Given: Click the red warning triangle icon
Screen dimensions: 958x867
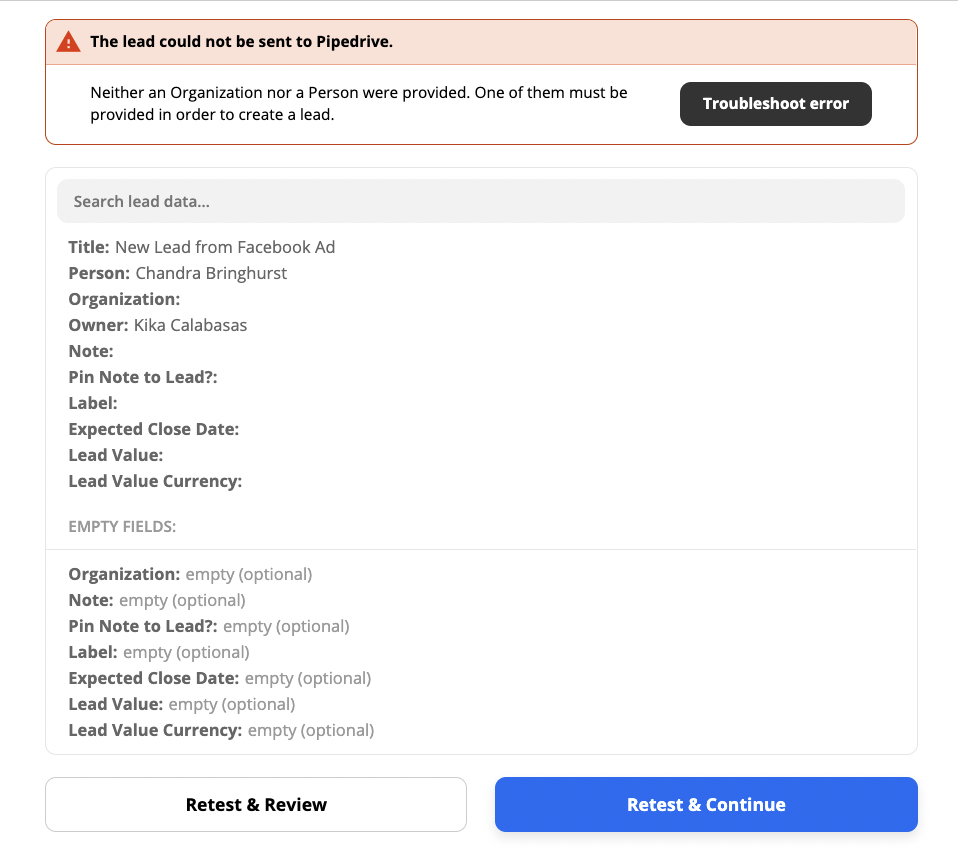Looking at the screenshot, I should click(x=68, y=42).
